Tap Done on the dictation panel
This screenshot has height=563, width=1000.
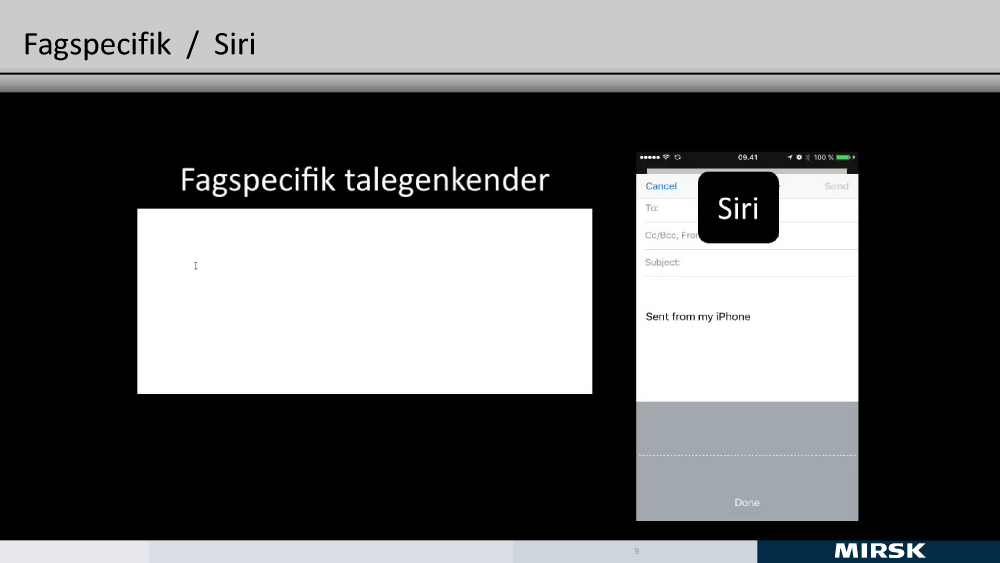click(747, 502)
